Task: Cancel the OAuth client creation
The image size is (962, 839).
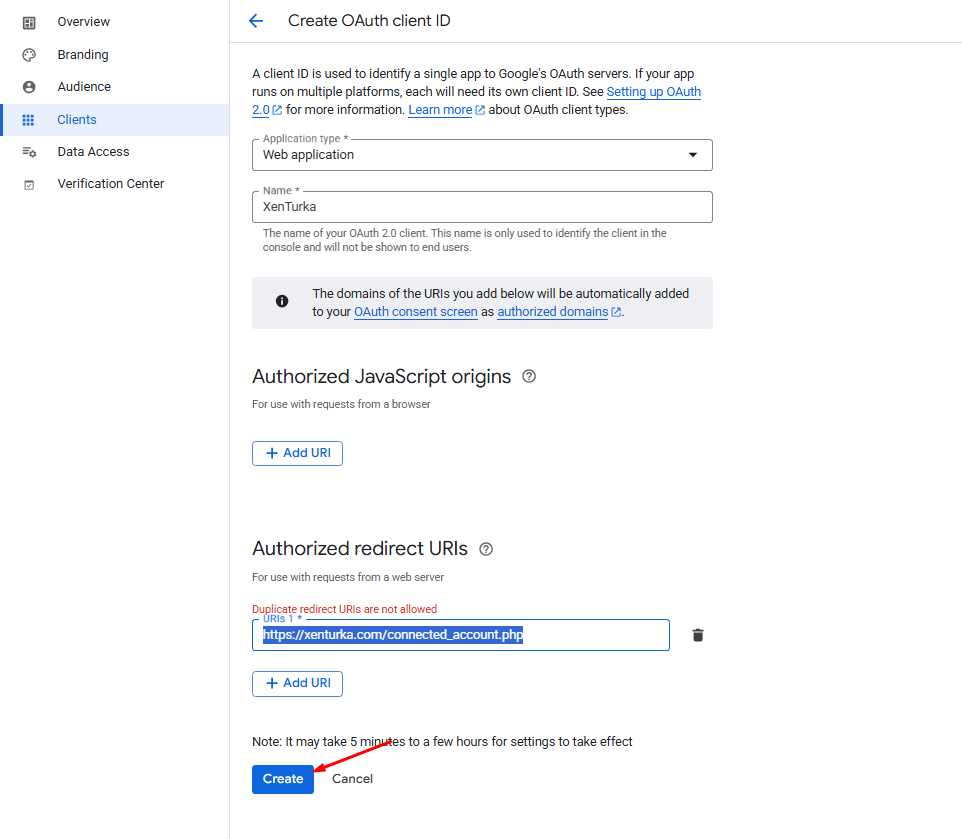Action: (352, 780)
